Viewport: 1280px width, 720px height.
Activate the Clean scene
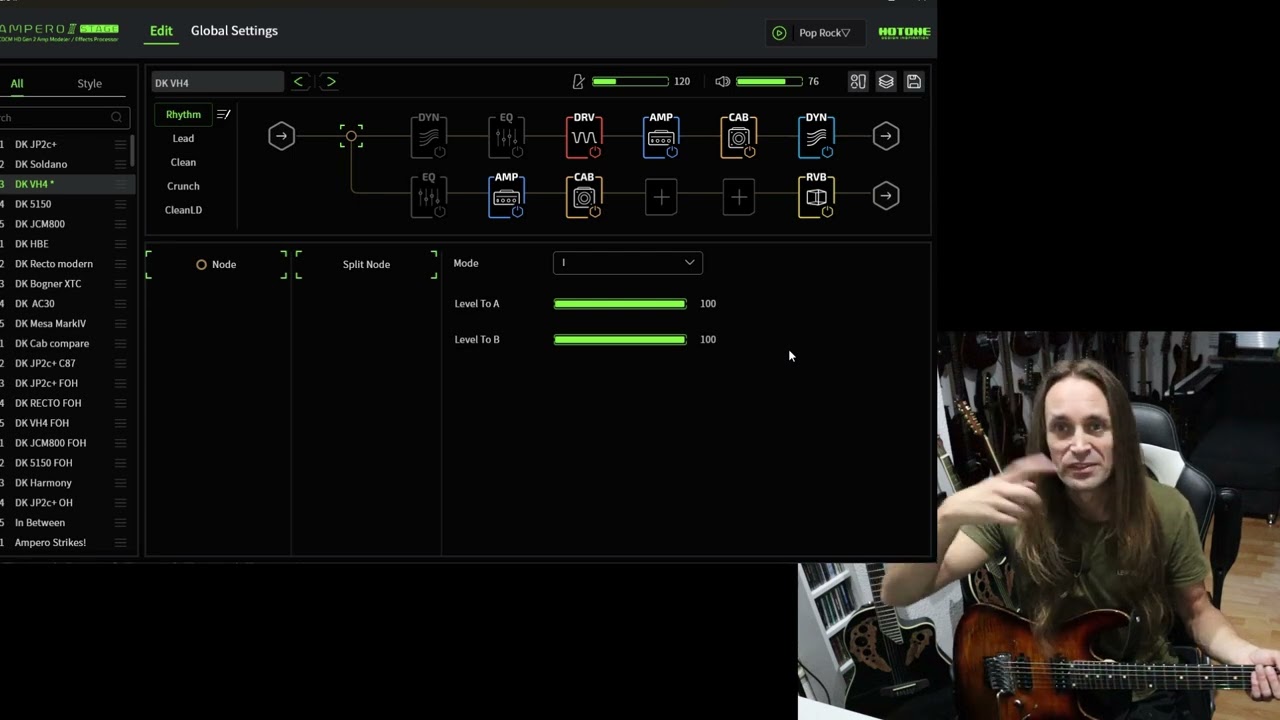pyautogui.click(x=183, y=162)
